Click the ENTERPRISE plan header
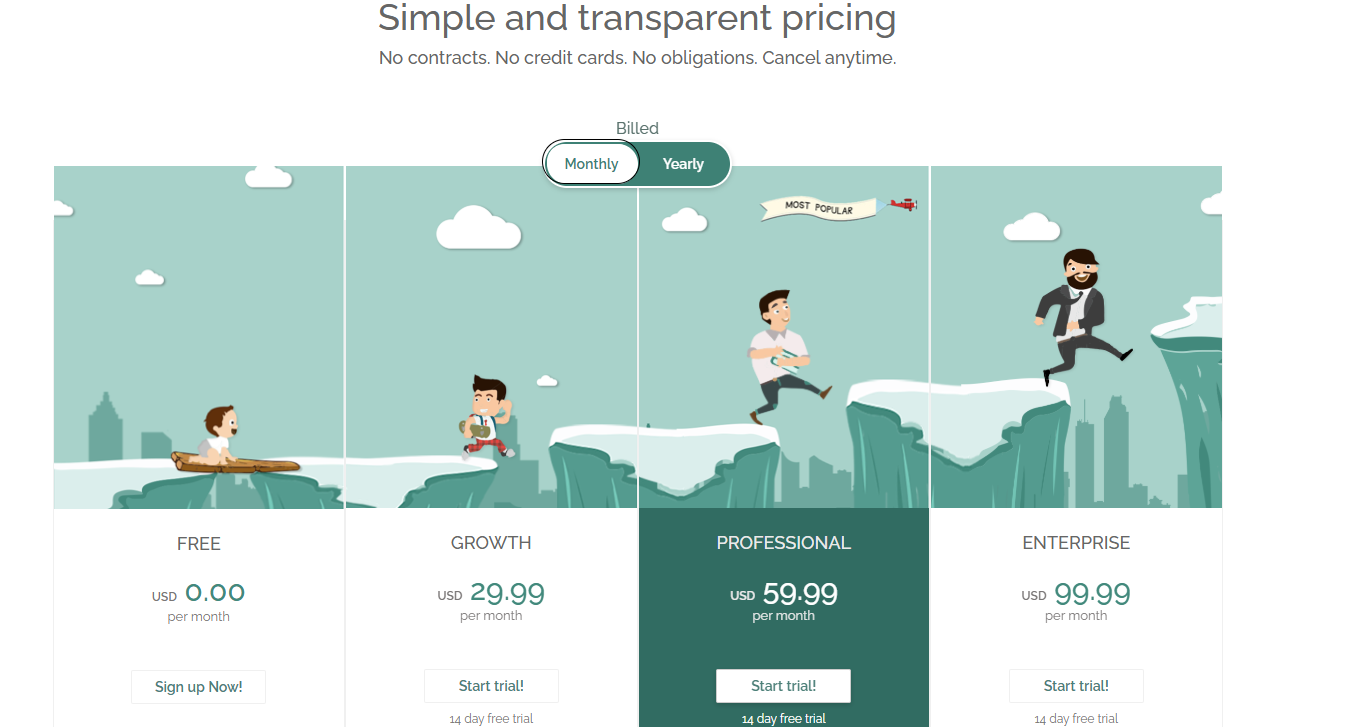This screenshot has width=1355, height=727. click(1076, 542)
